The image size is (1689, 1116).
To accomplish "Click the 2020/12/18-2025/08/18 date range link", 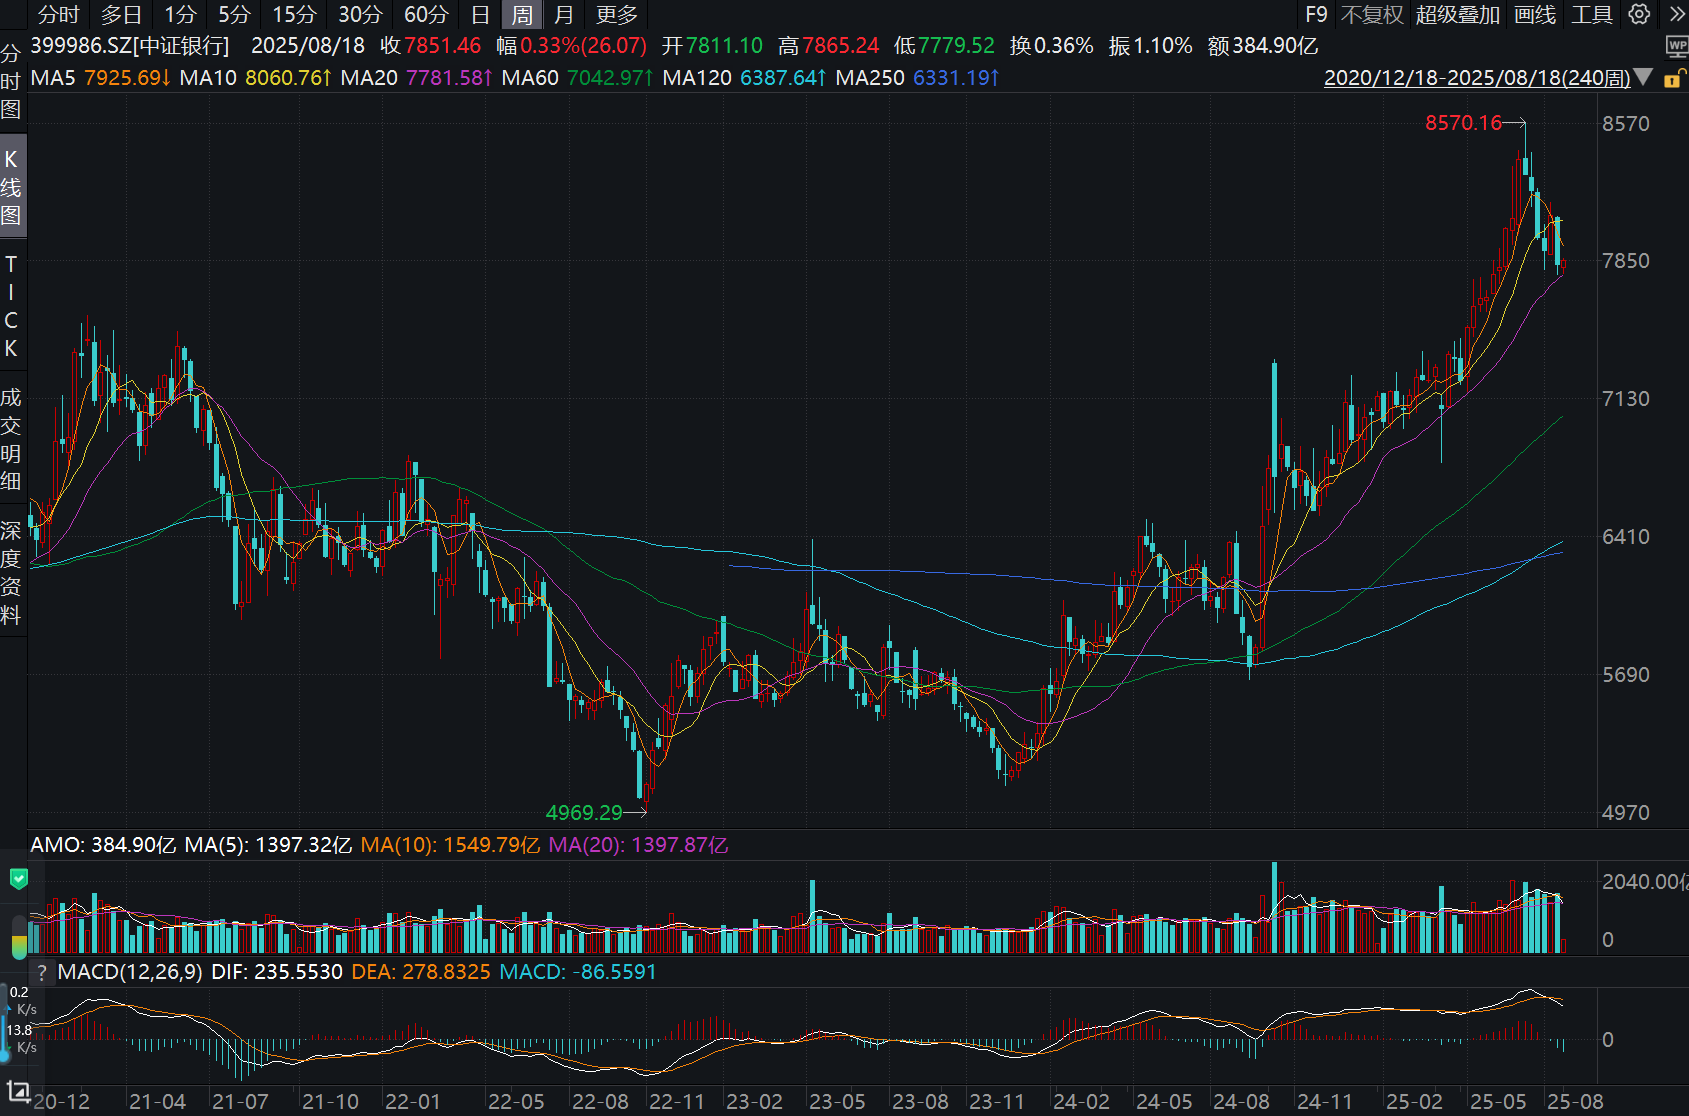I will pos(1476,78).
